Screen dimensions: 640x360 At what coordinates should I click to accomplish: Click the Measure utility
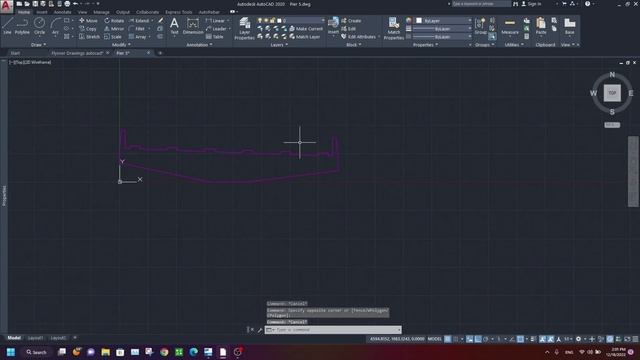510,26
